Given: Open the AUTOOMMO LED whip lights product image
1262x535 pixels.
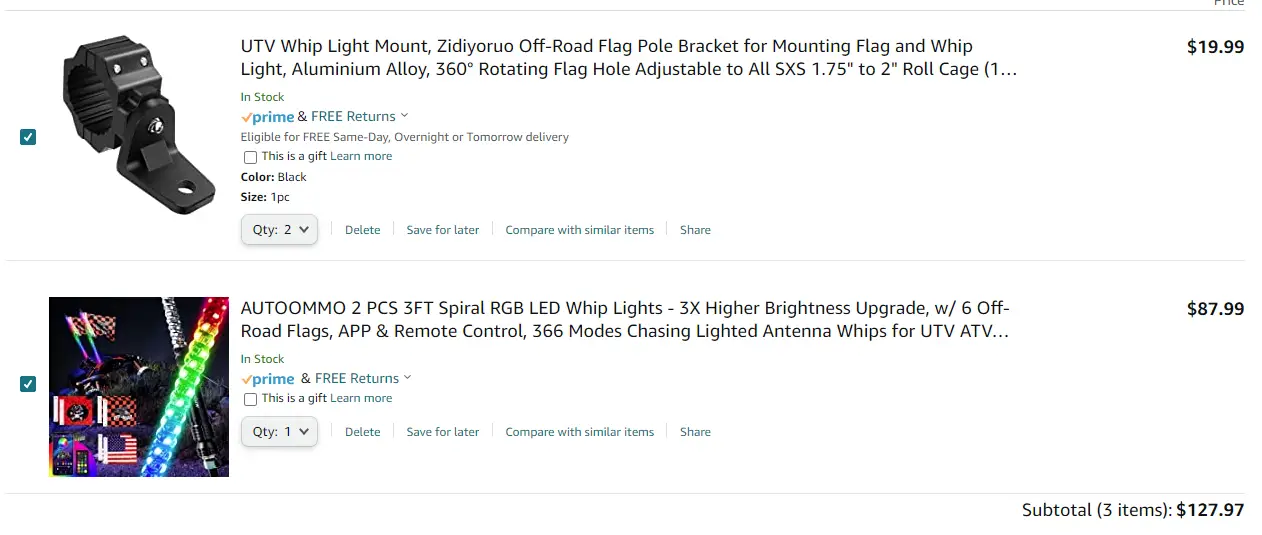Looking at the screenshot, I should (x=139, y=387).
